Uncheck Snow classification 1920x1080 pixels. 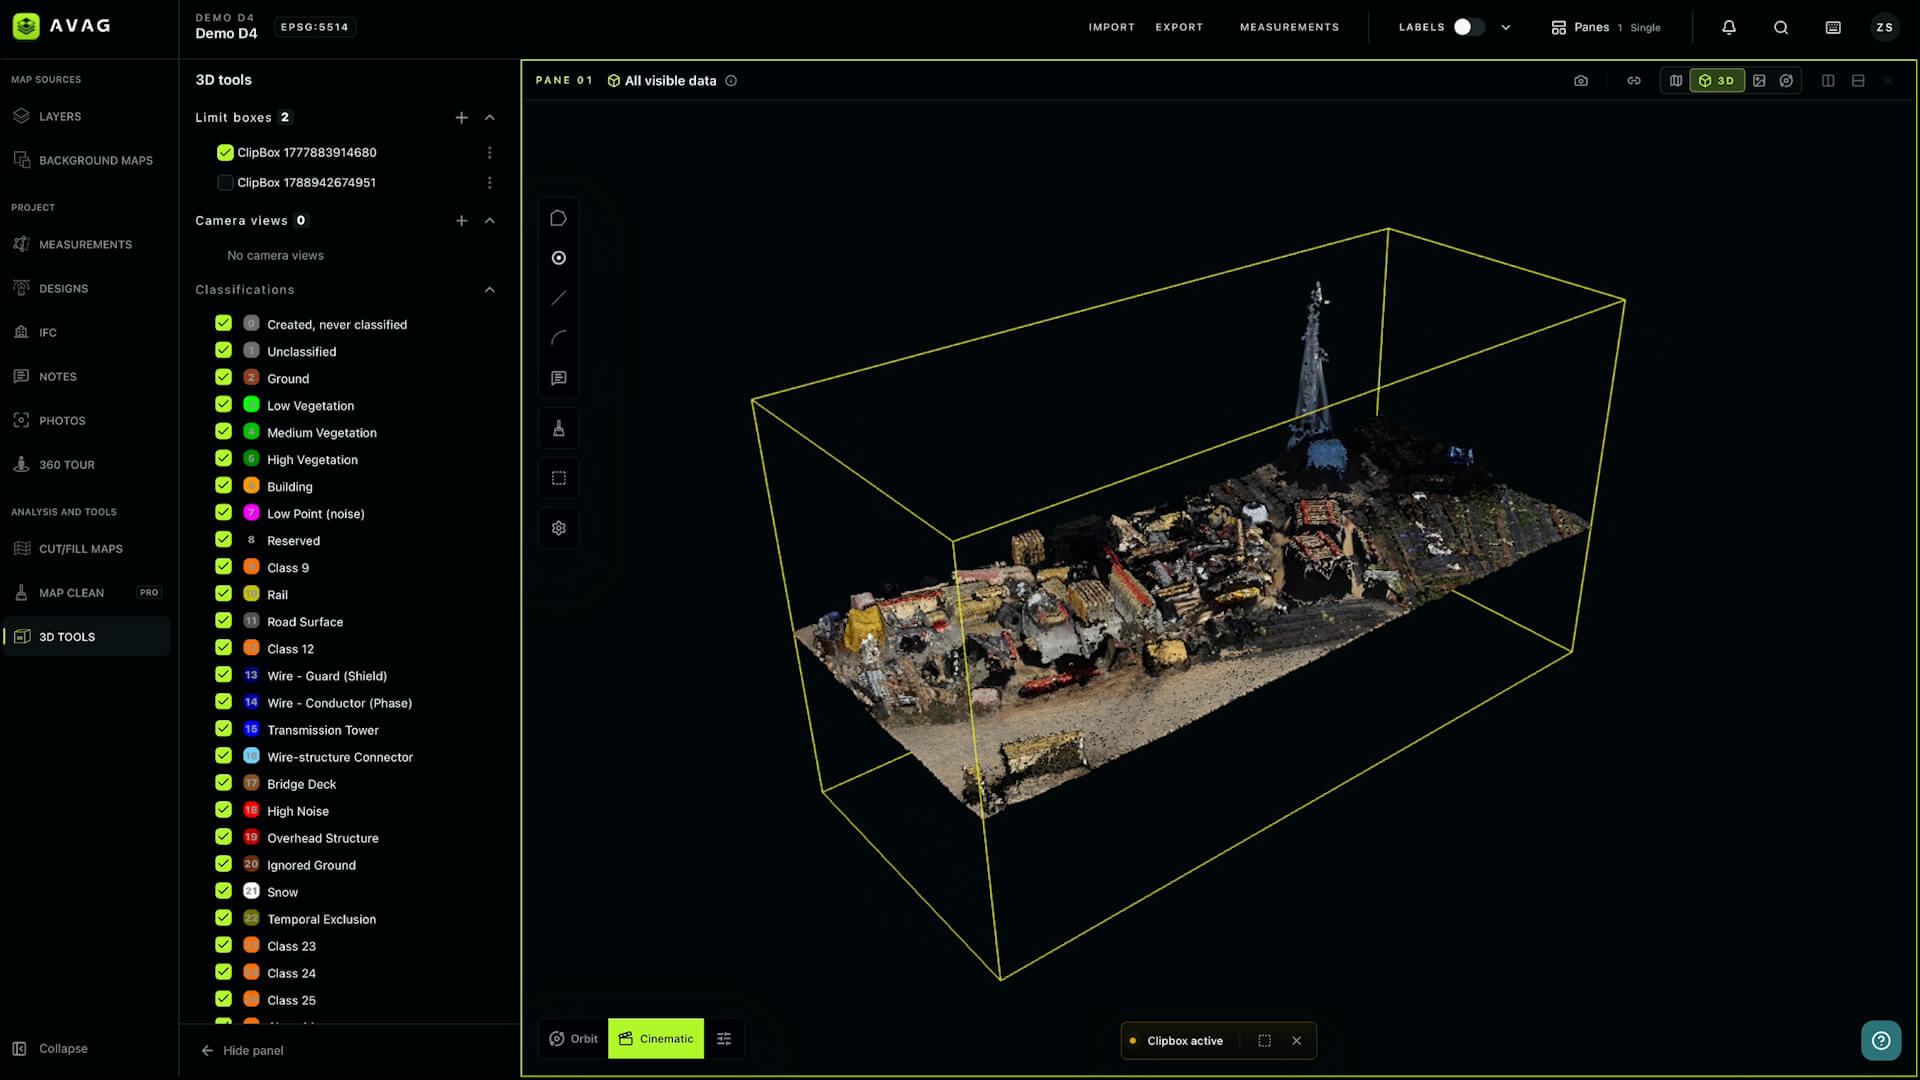pyautogui.click(x=223, y=891)
